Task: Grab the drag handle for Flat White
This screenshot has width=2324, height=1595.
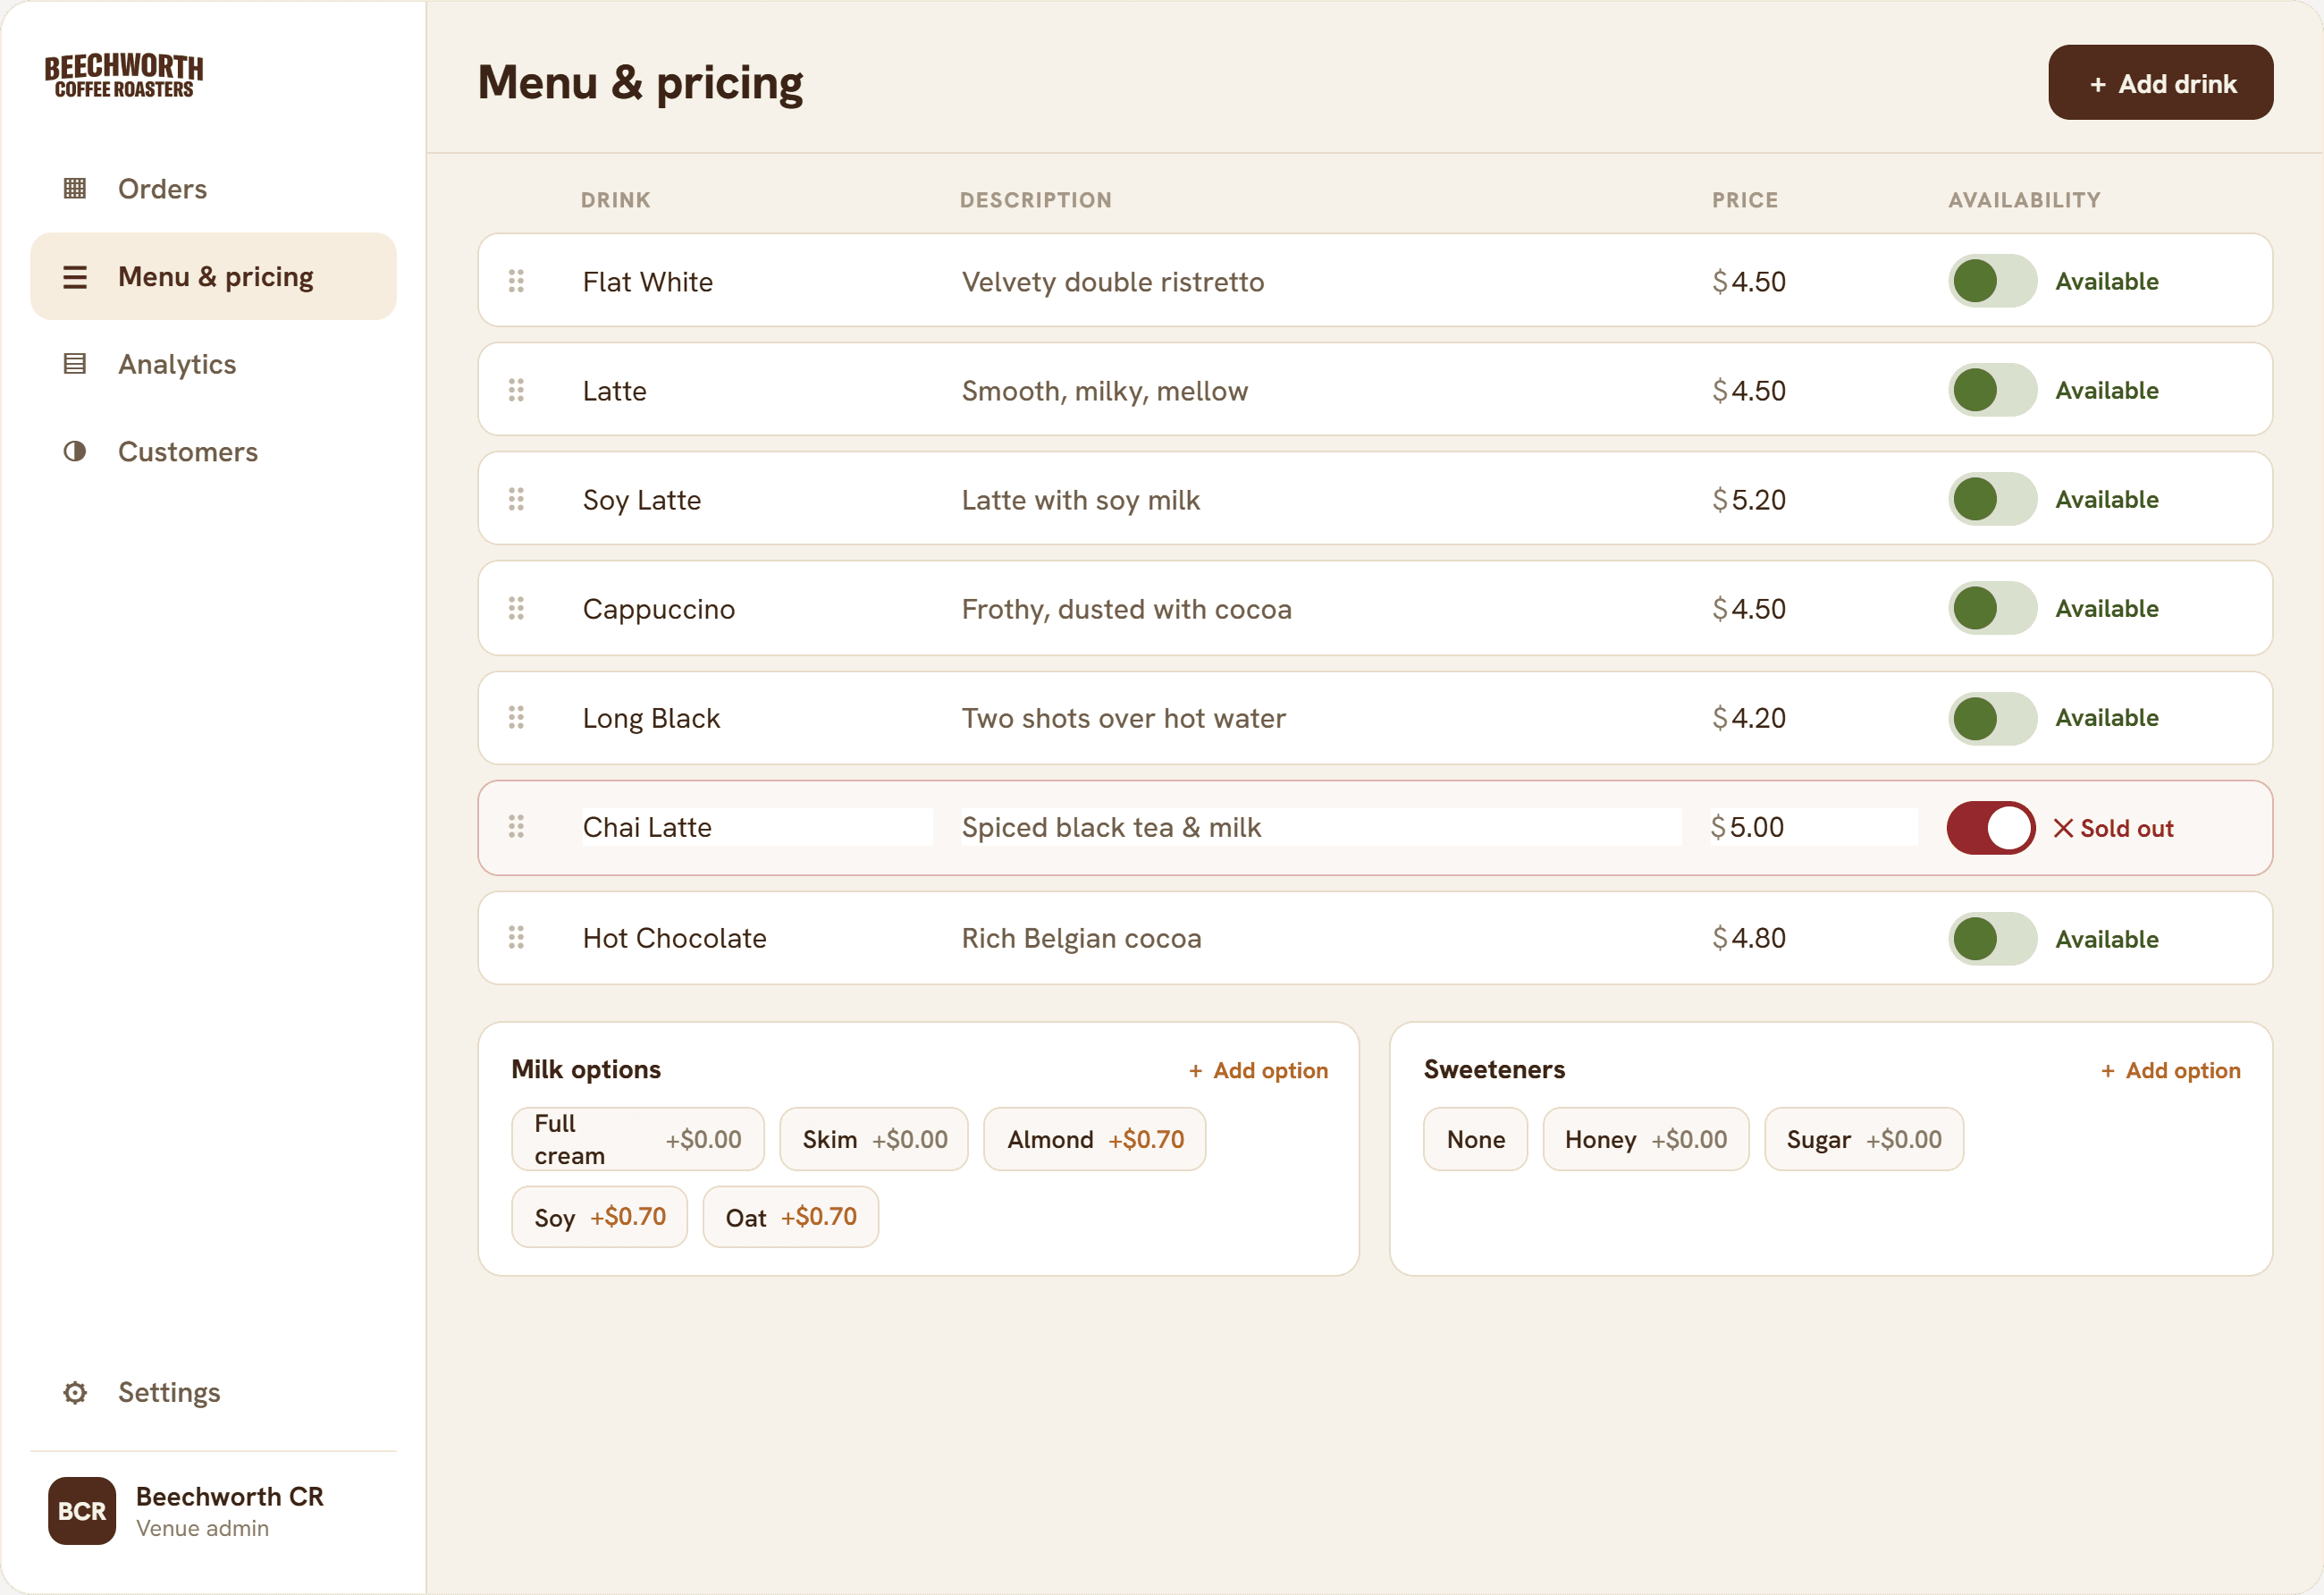Action: (x=516, y=281)
